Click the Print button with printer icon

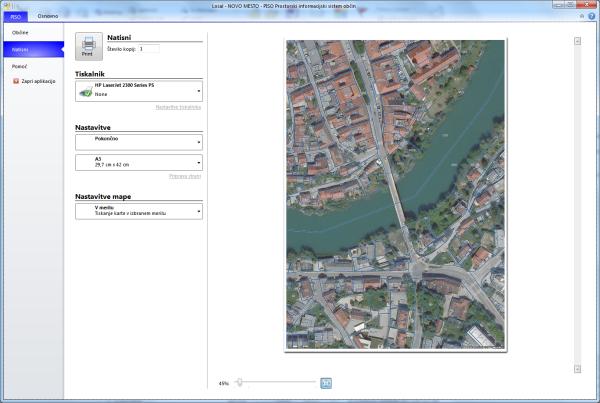click(88, 47)
